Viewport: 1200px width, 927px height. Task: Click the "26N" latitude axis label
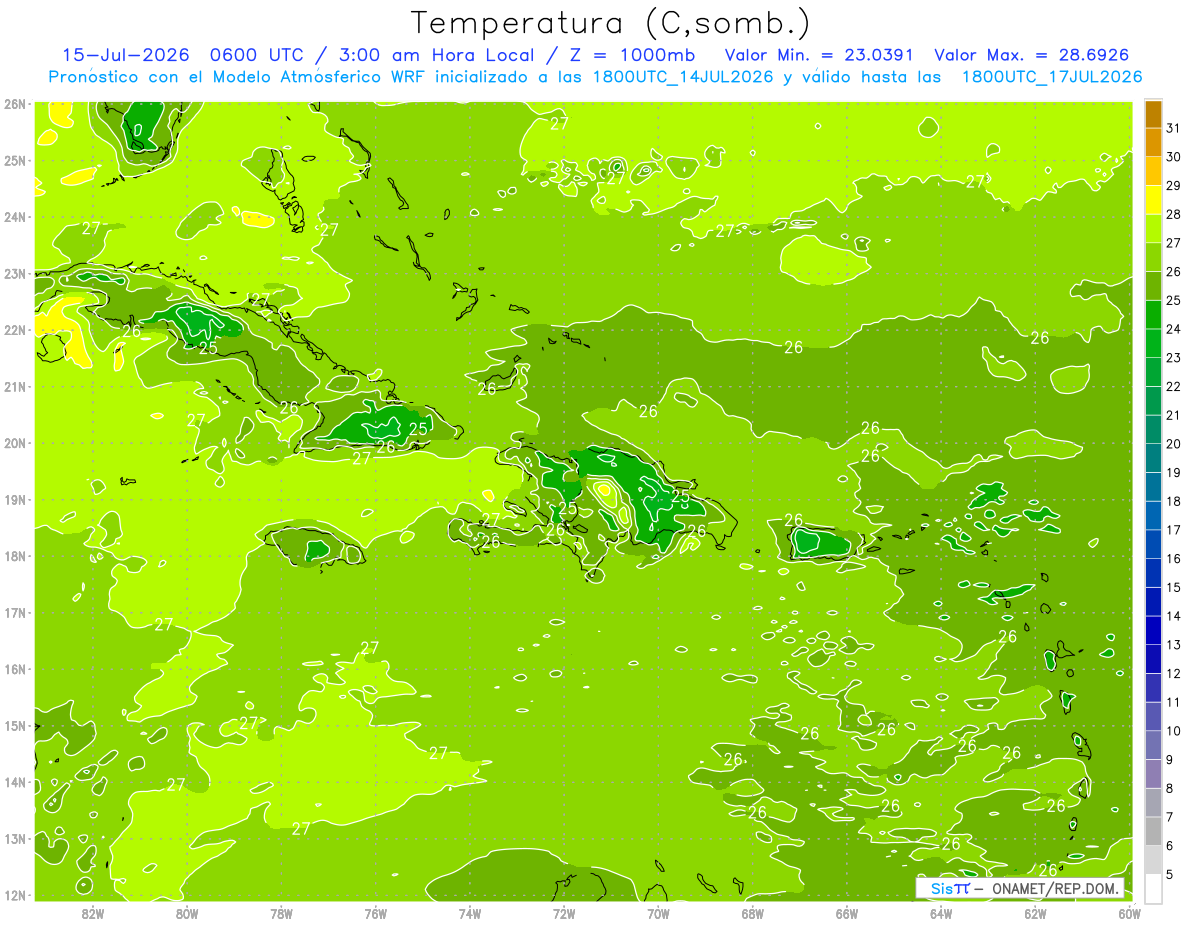(x=15, y=104)
